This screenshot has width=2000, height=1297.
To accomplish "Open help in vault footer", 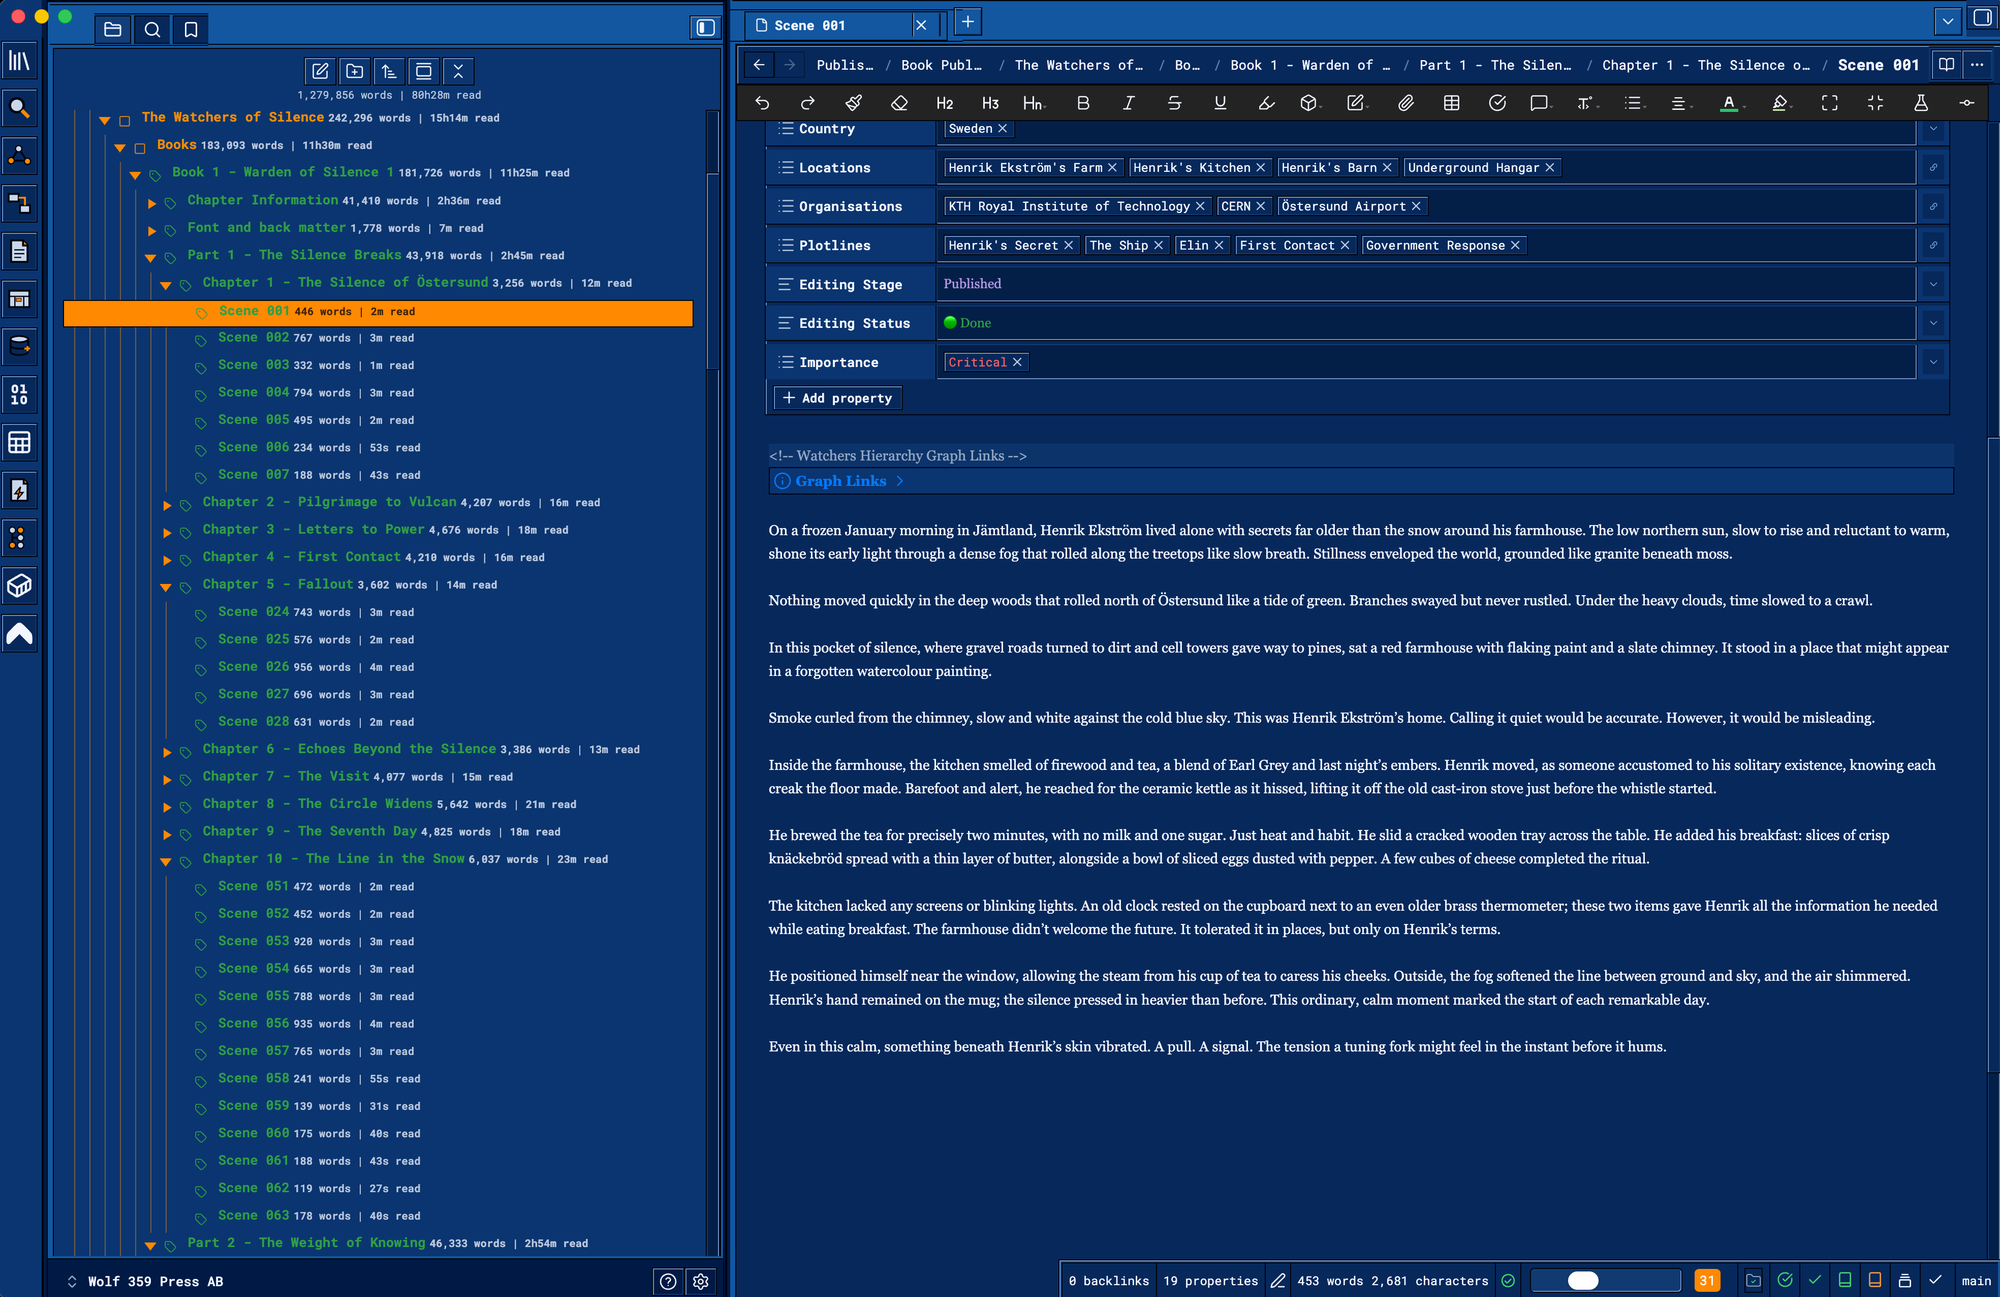I will click(x=668, y=1281).
